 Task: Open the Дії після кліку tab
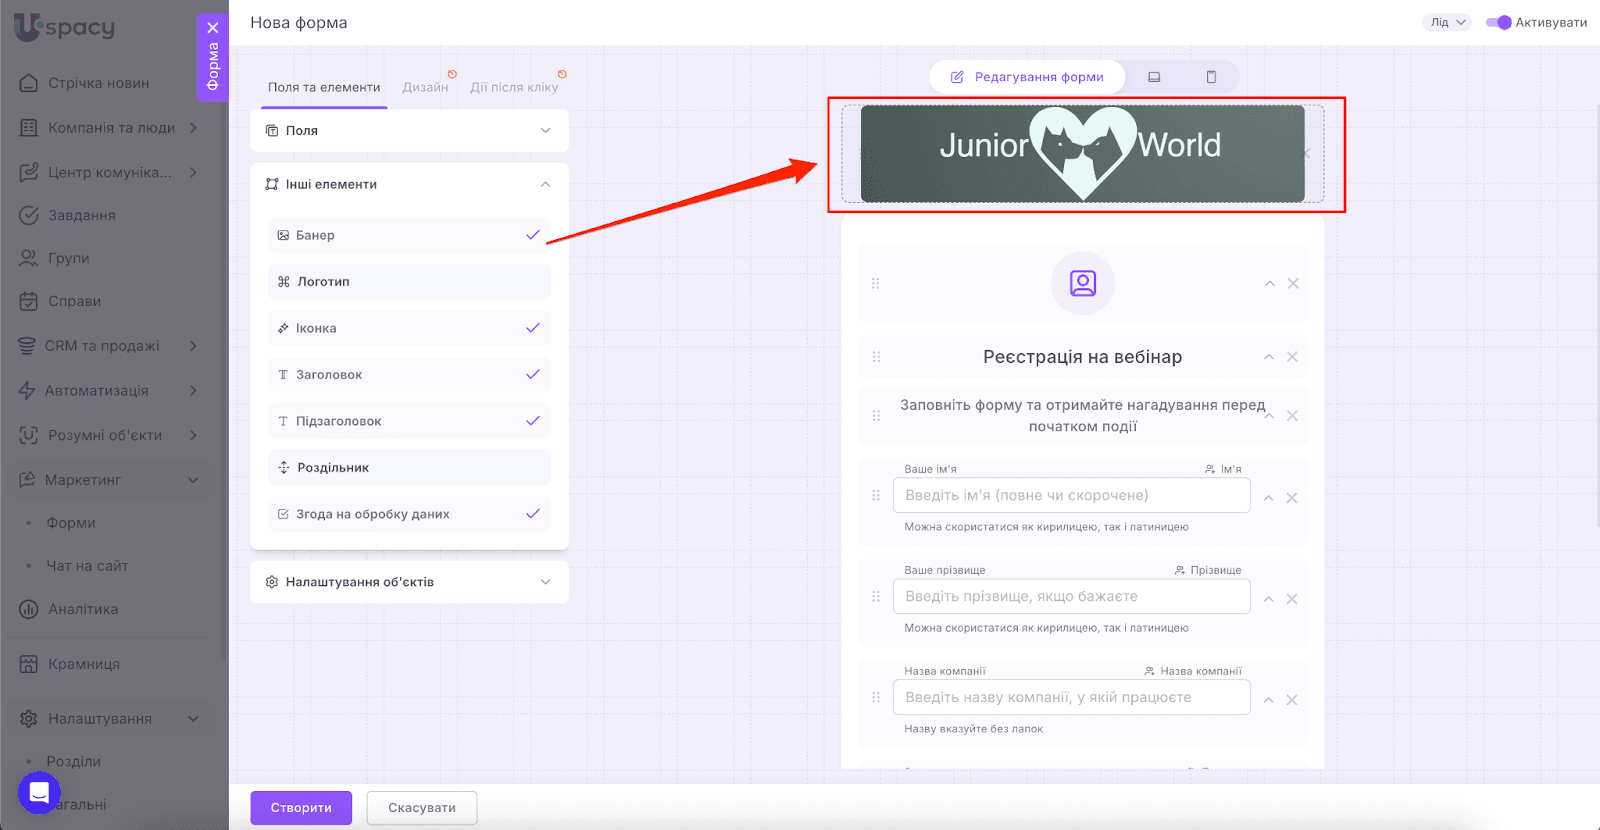tap(514, 87)
